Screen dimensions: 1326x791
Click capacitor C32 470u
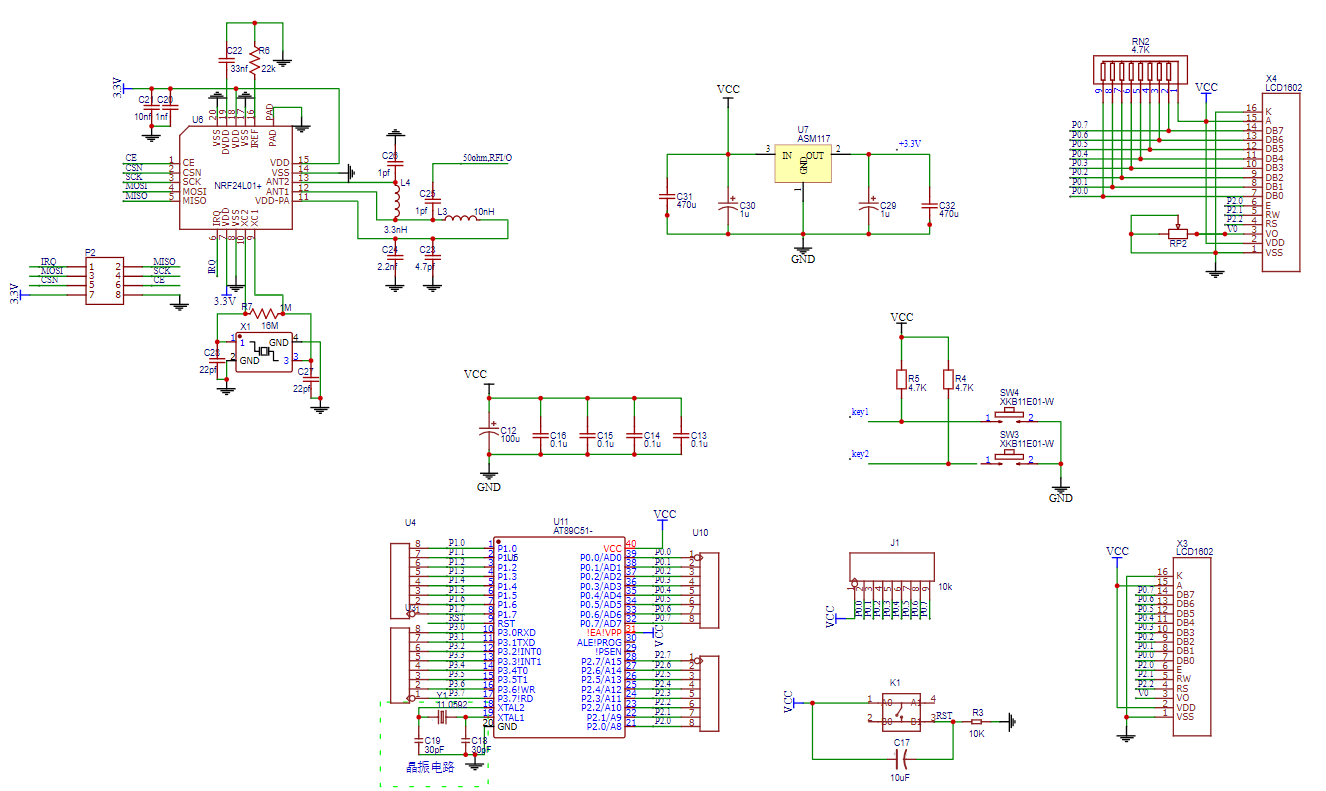coord(928,204)
